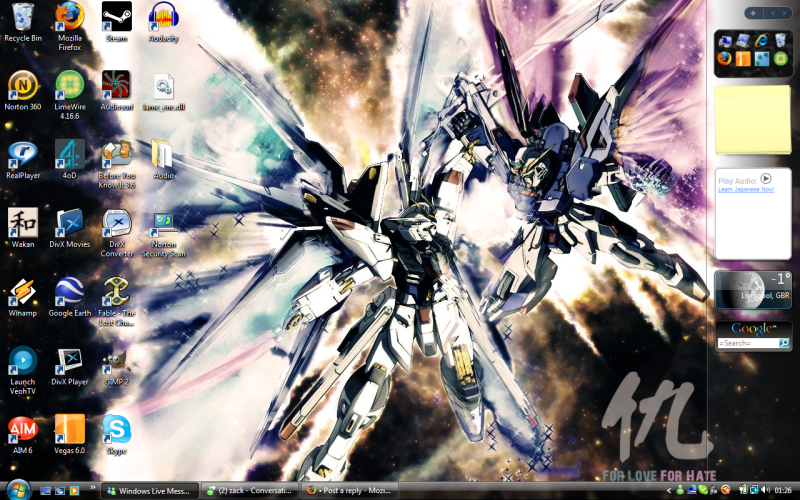800x500 pixels.
Task: Open the Liverpool, GBR weather gadget
Action: coord(753,290)
